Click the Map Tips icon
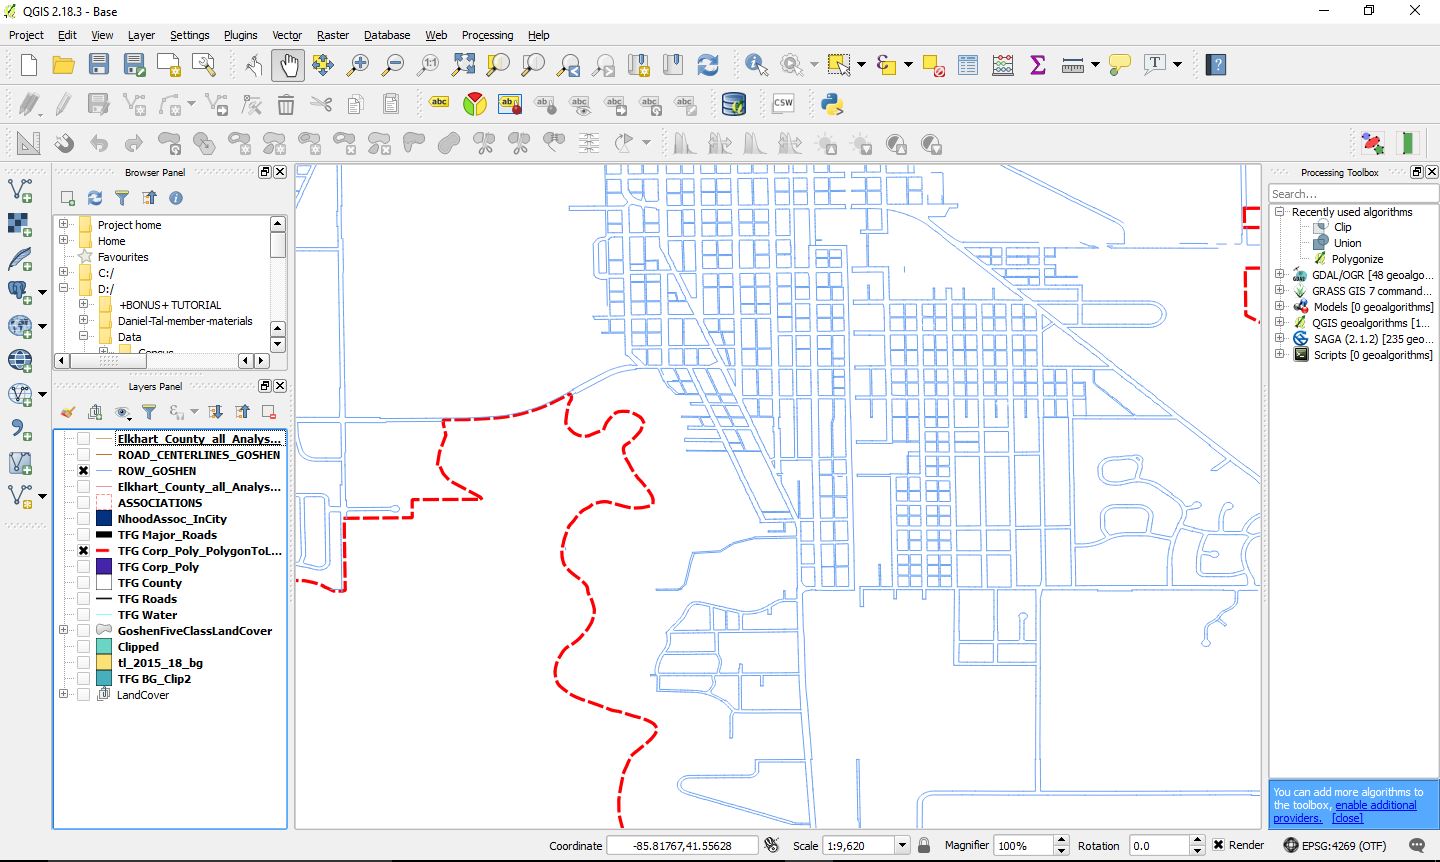The image size is (1440, 862). click(x=1120, y=65)
